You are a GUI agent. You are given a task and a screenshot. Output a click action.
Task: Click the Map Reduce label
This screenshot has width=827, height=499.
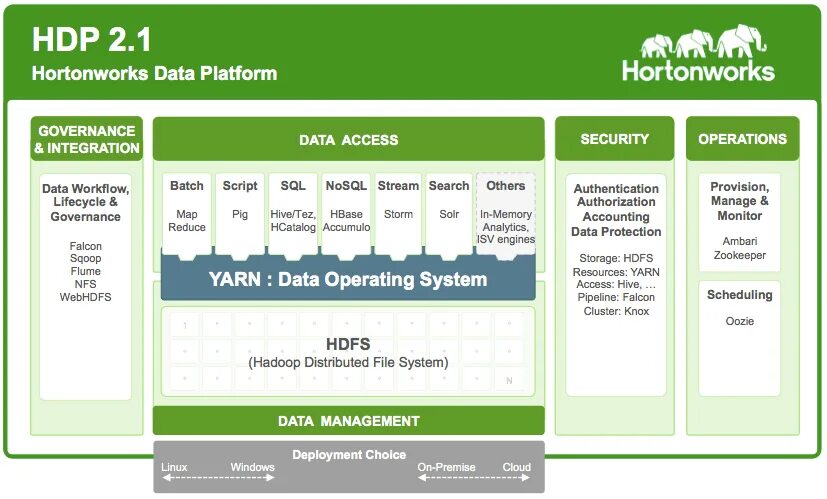(x=187, y=220)
